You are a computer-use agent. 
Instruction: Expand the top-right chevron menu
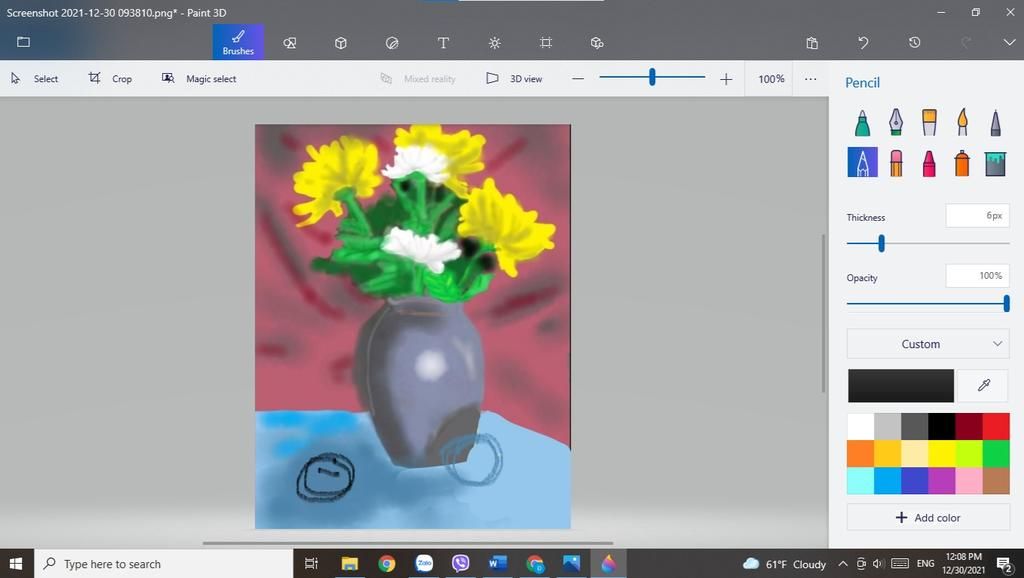(x=1008, y=42)
